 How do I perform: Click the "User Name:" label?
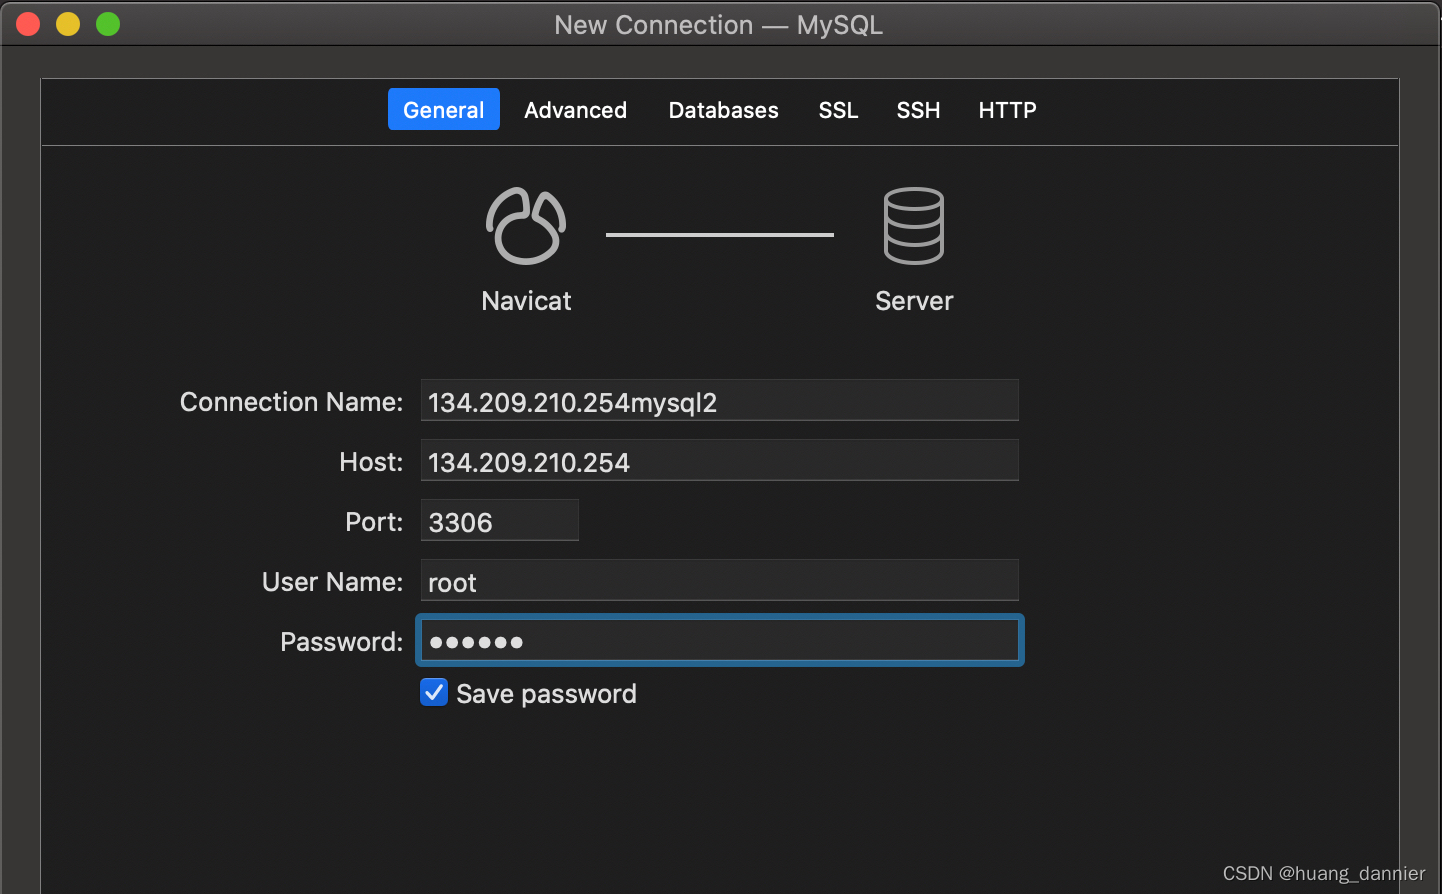(x=332, y=582)
